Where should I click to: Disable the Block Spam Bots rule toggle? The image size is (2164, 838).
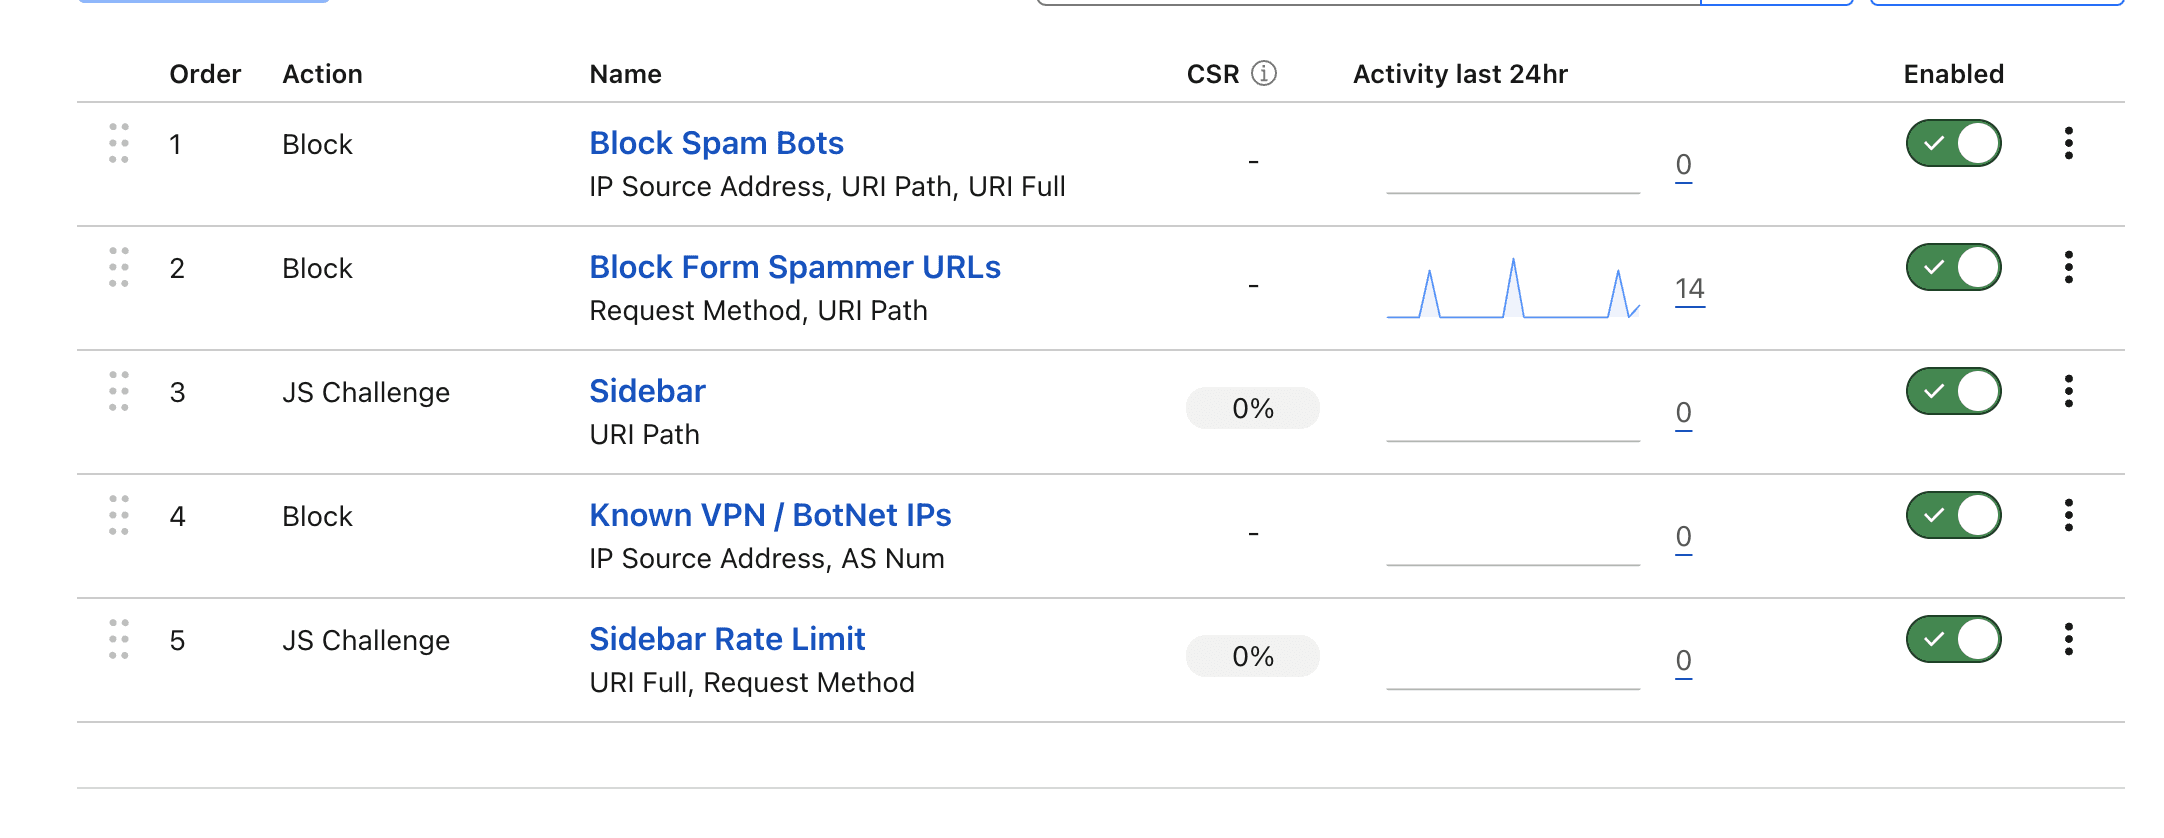click(x=1954, y=143)
